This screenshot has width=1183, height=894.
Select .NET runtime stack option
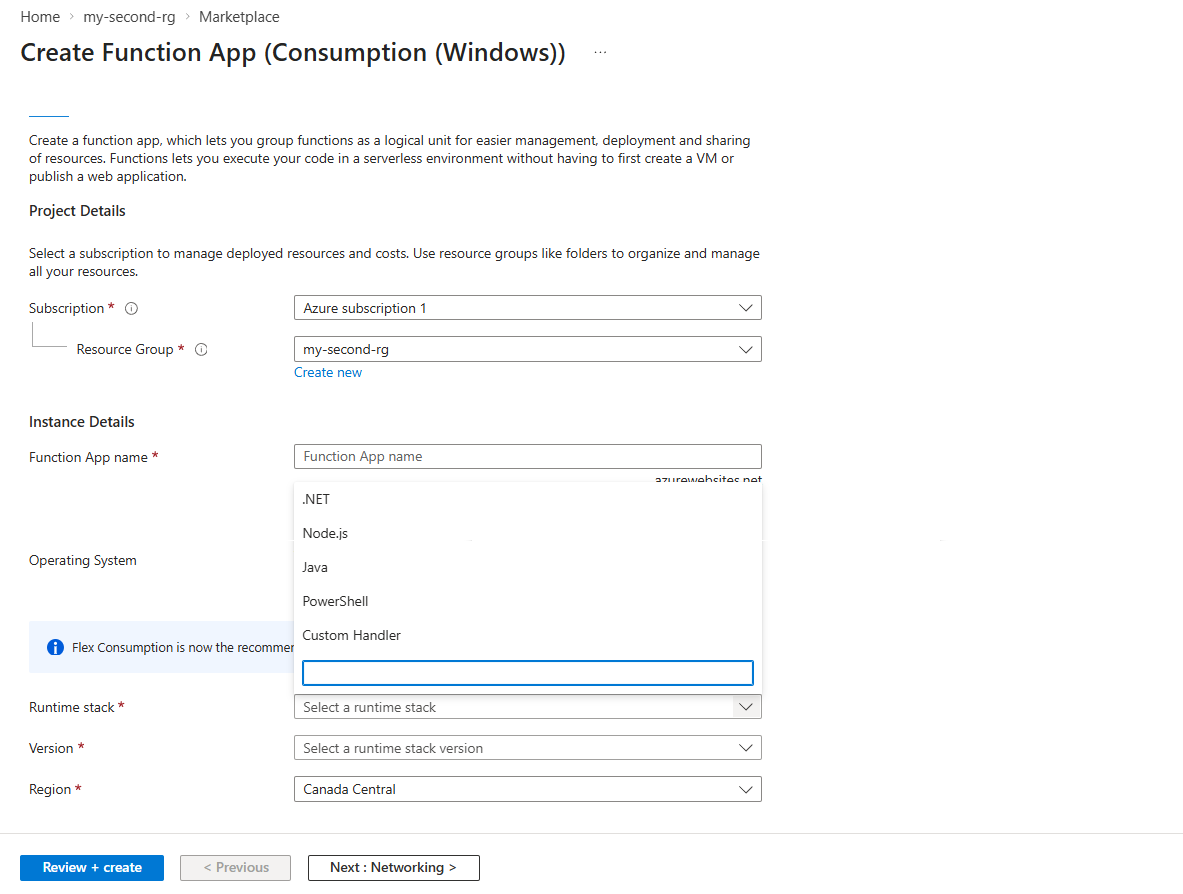click(x=527, y=499)
